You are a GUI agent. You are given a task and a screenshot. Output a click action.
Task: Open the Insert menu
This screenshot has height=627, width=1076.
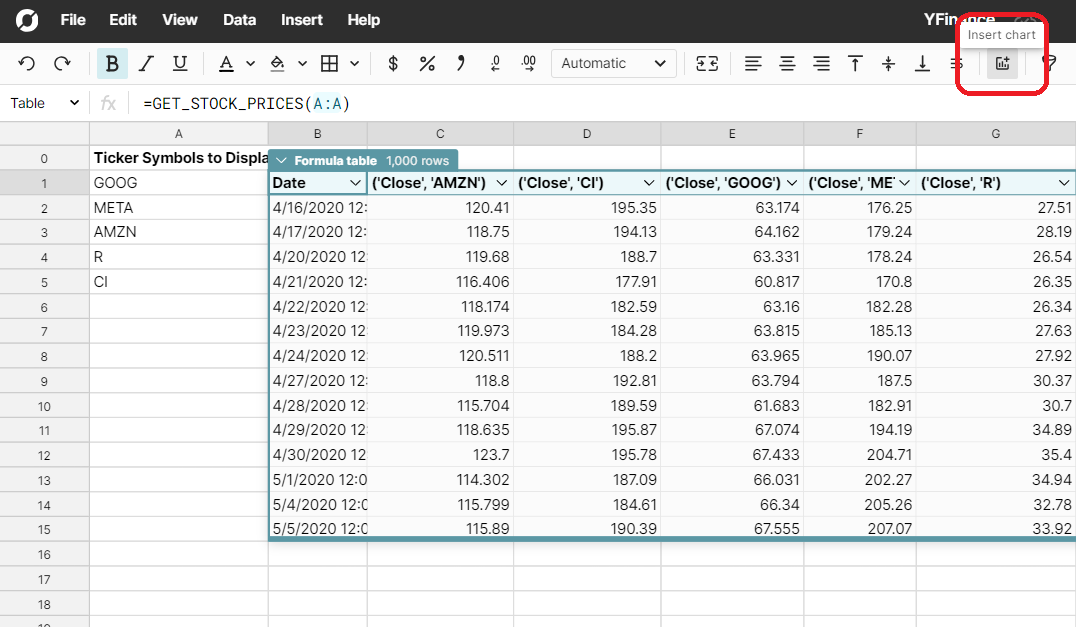pyautogui.click(x=301, y=19)
